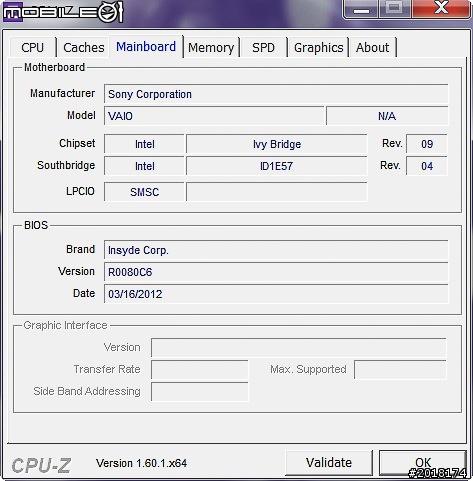
Task: Confirm with the OK button
Action: pyautogui.click(x=423, y=463)
